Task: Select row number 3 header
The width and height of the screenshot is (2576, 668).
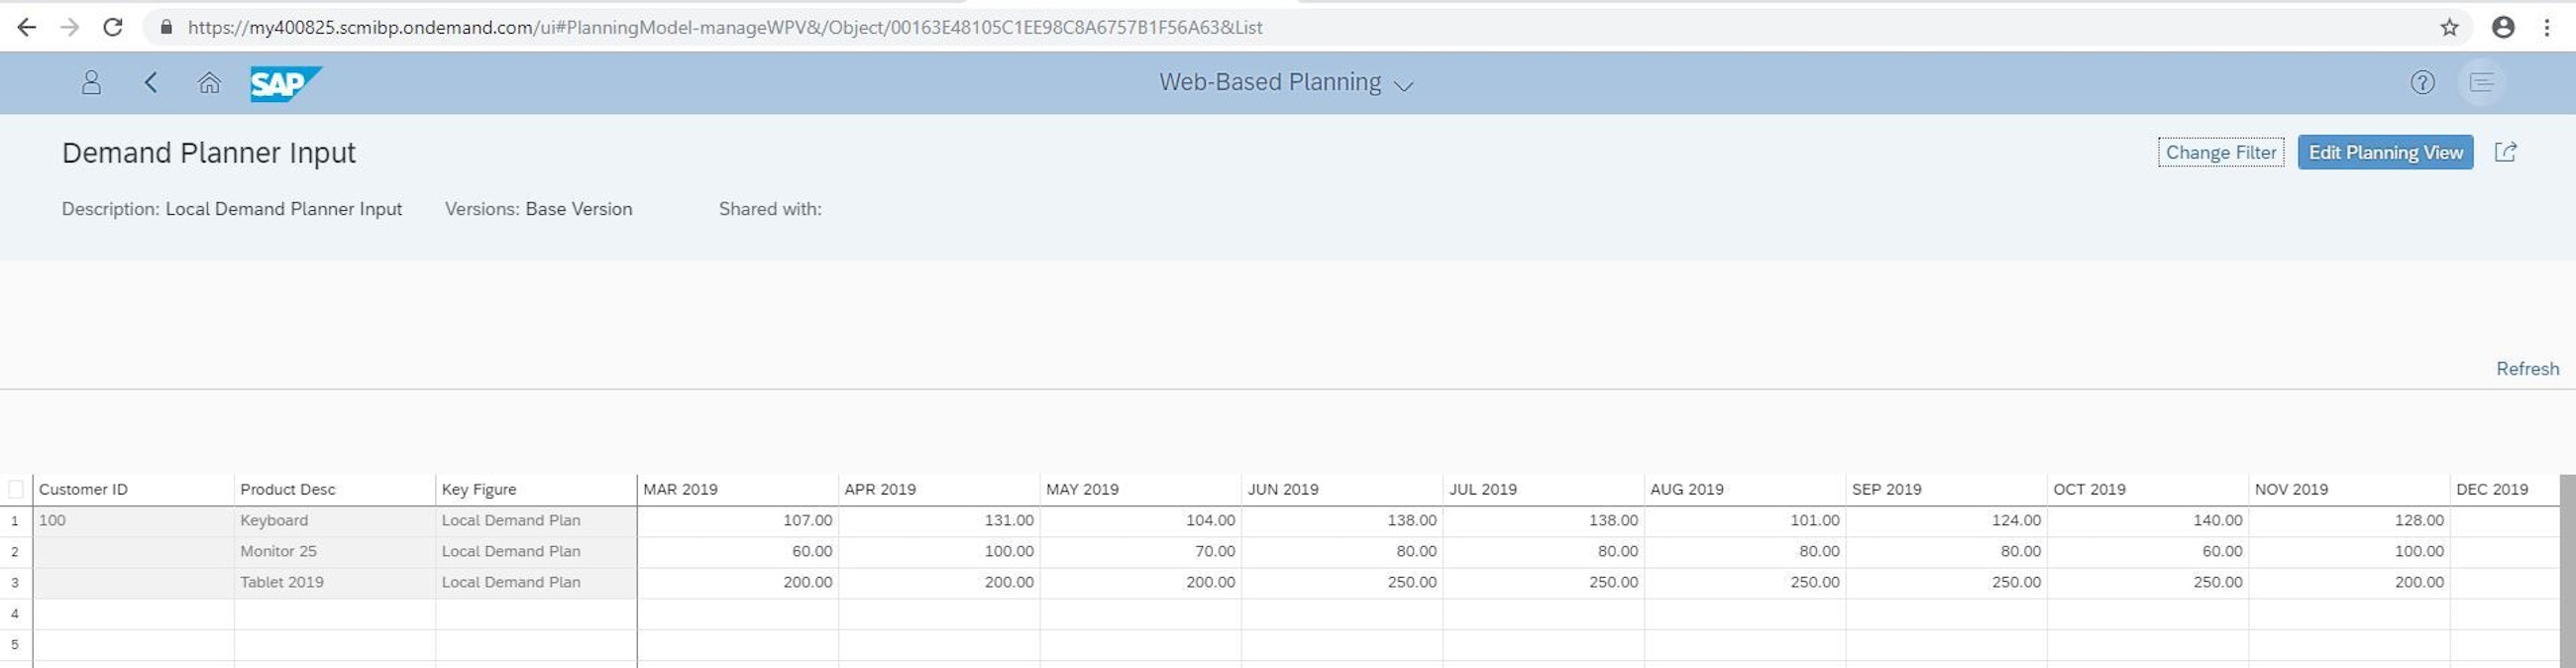Action: point(15,582)
